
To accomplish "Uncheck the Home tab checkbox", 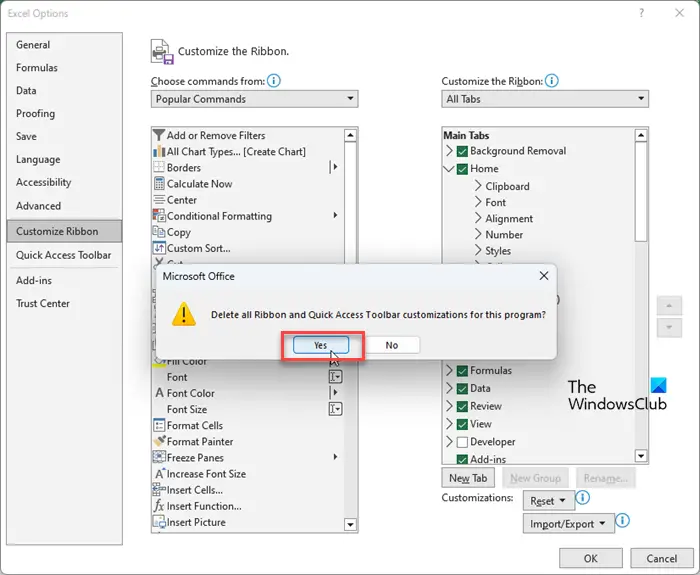I will tap(462, 169).
